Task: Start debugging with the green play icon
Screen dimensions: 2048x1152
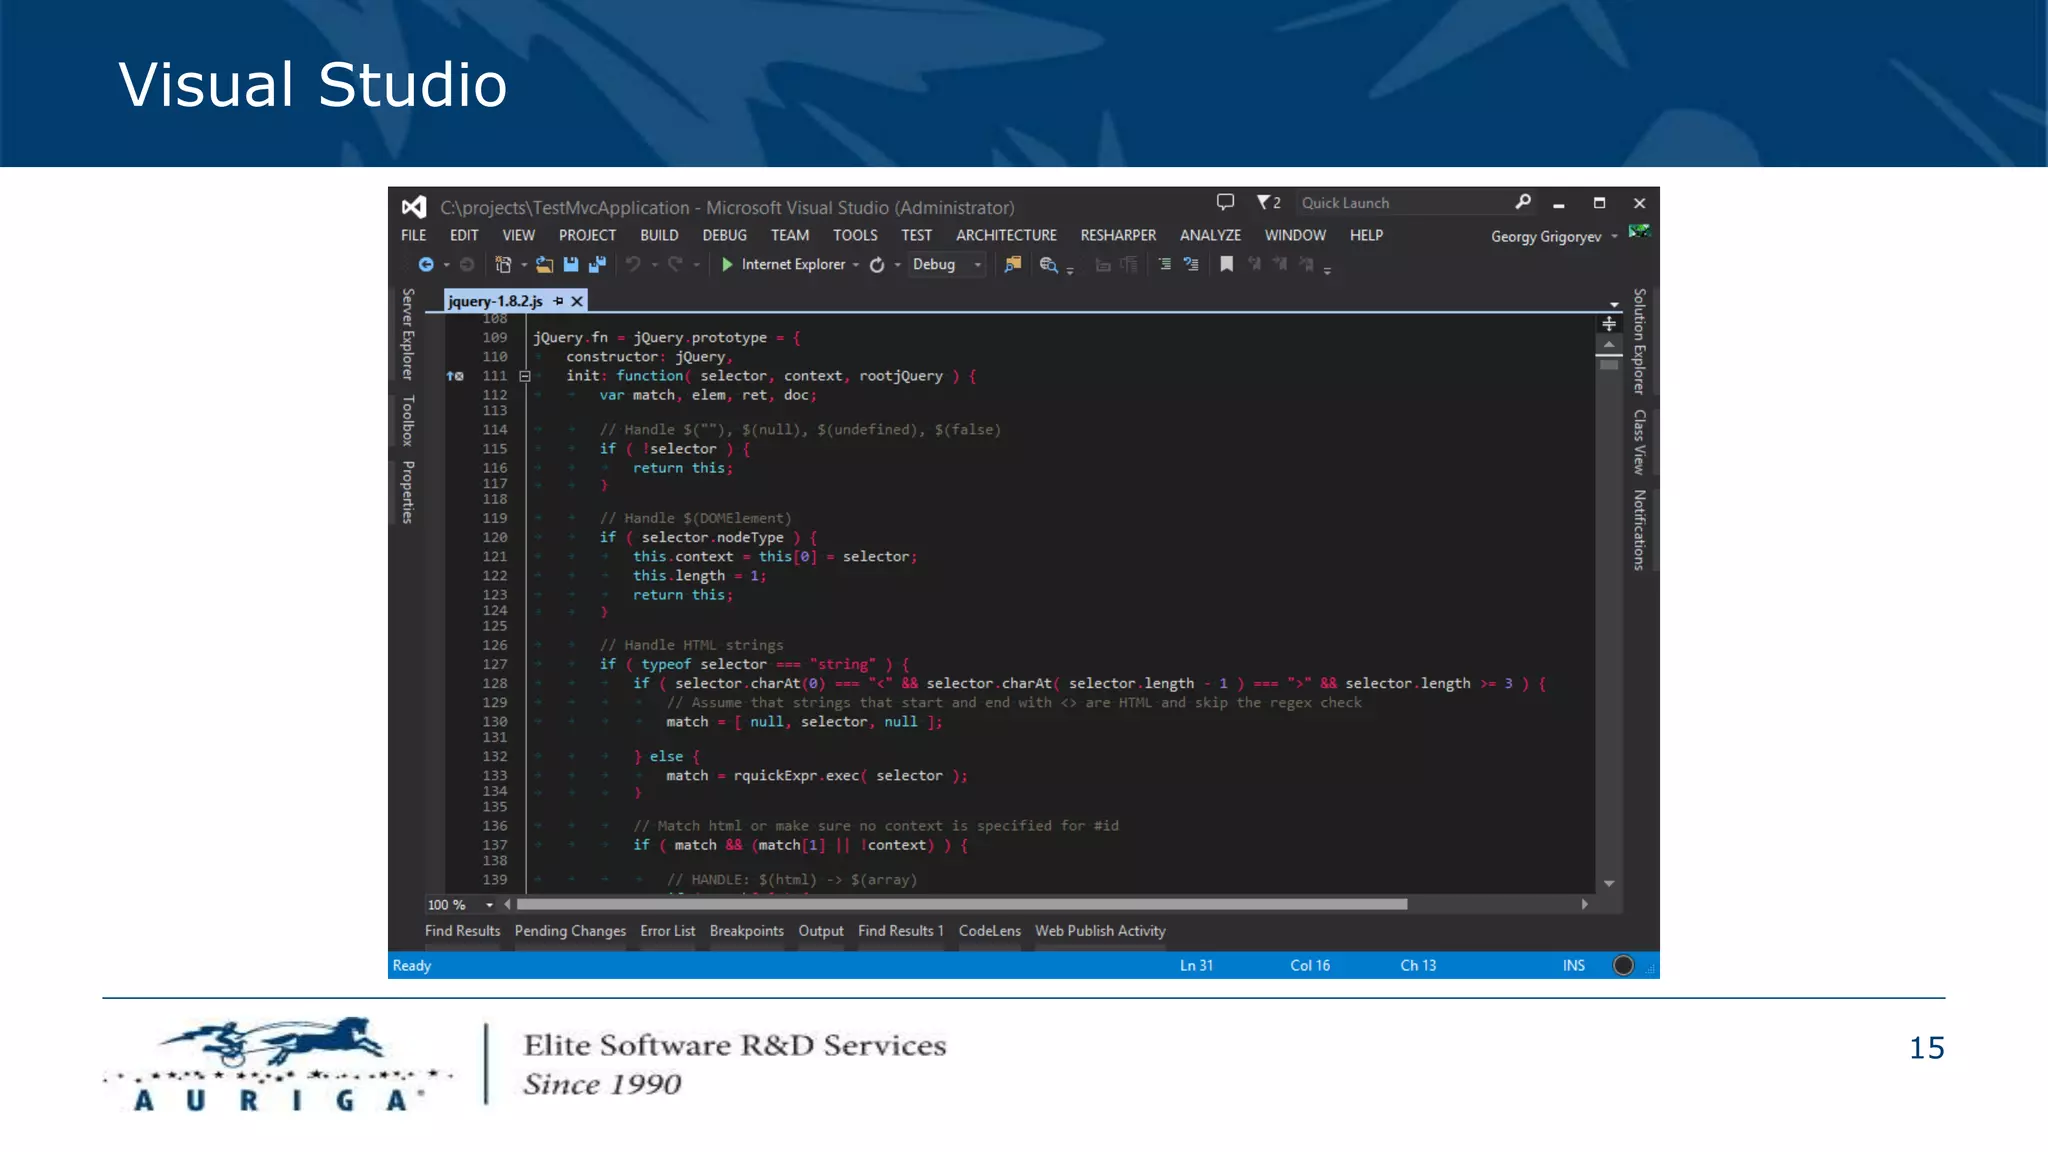Action: [x=728, y=265]
